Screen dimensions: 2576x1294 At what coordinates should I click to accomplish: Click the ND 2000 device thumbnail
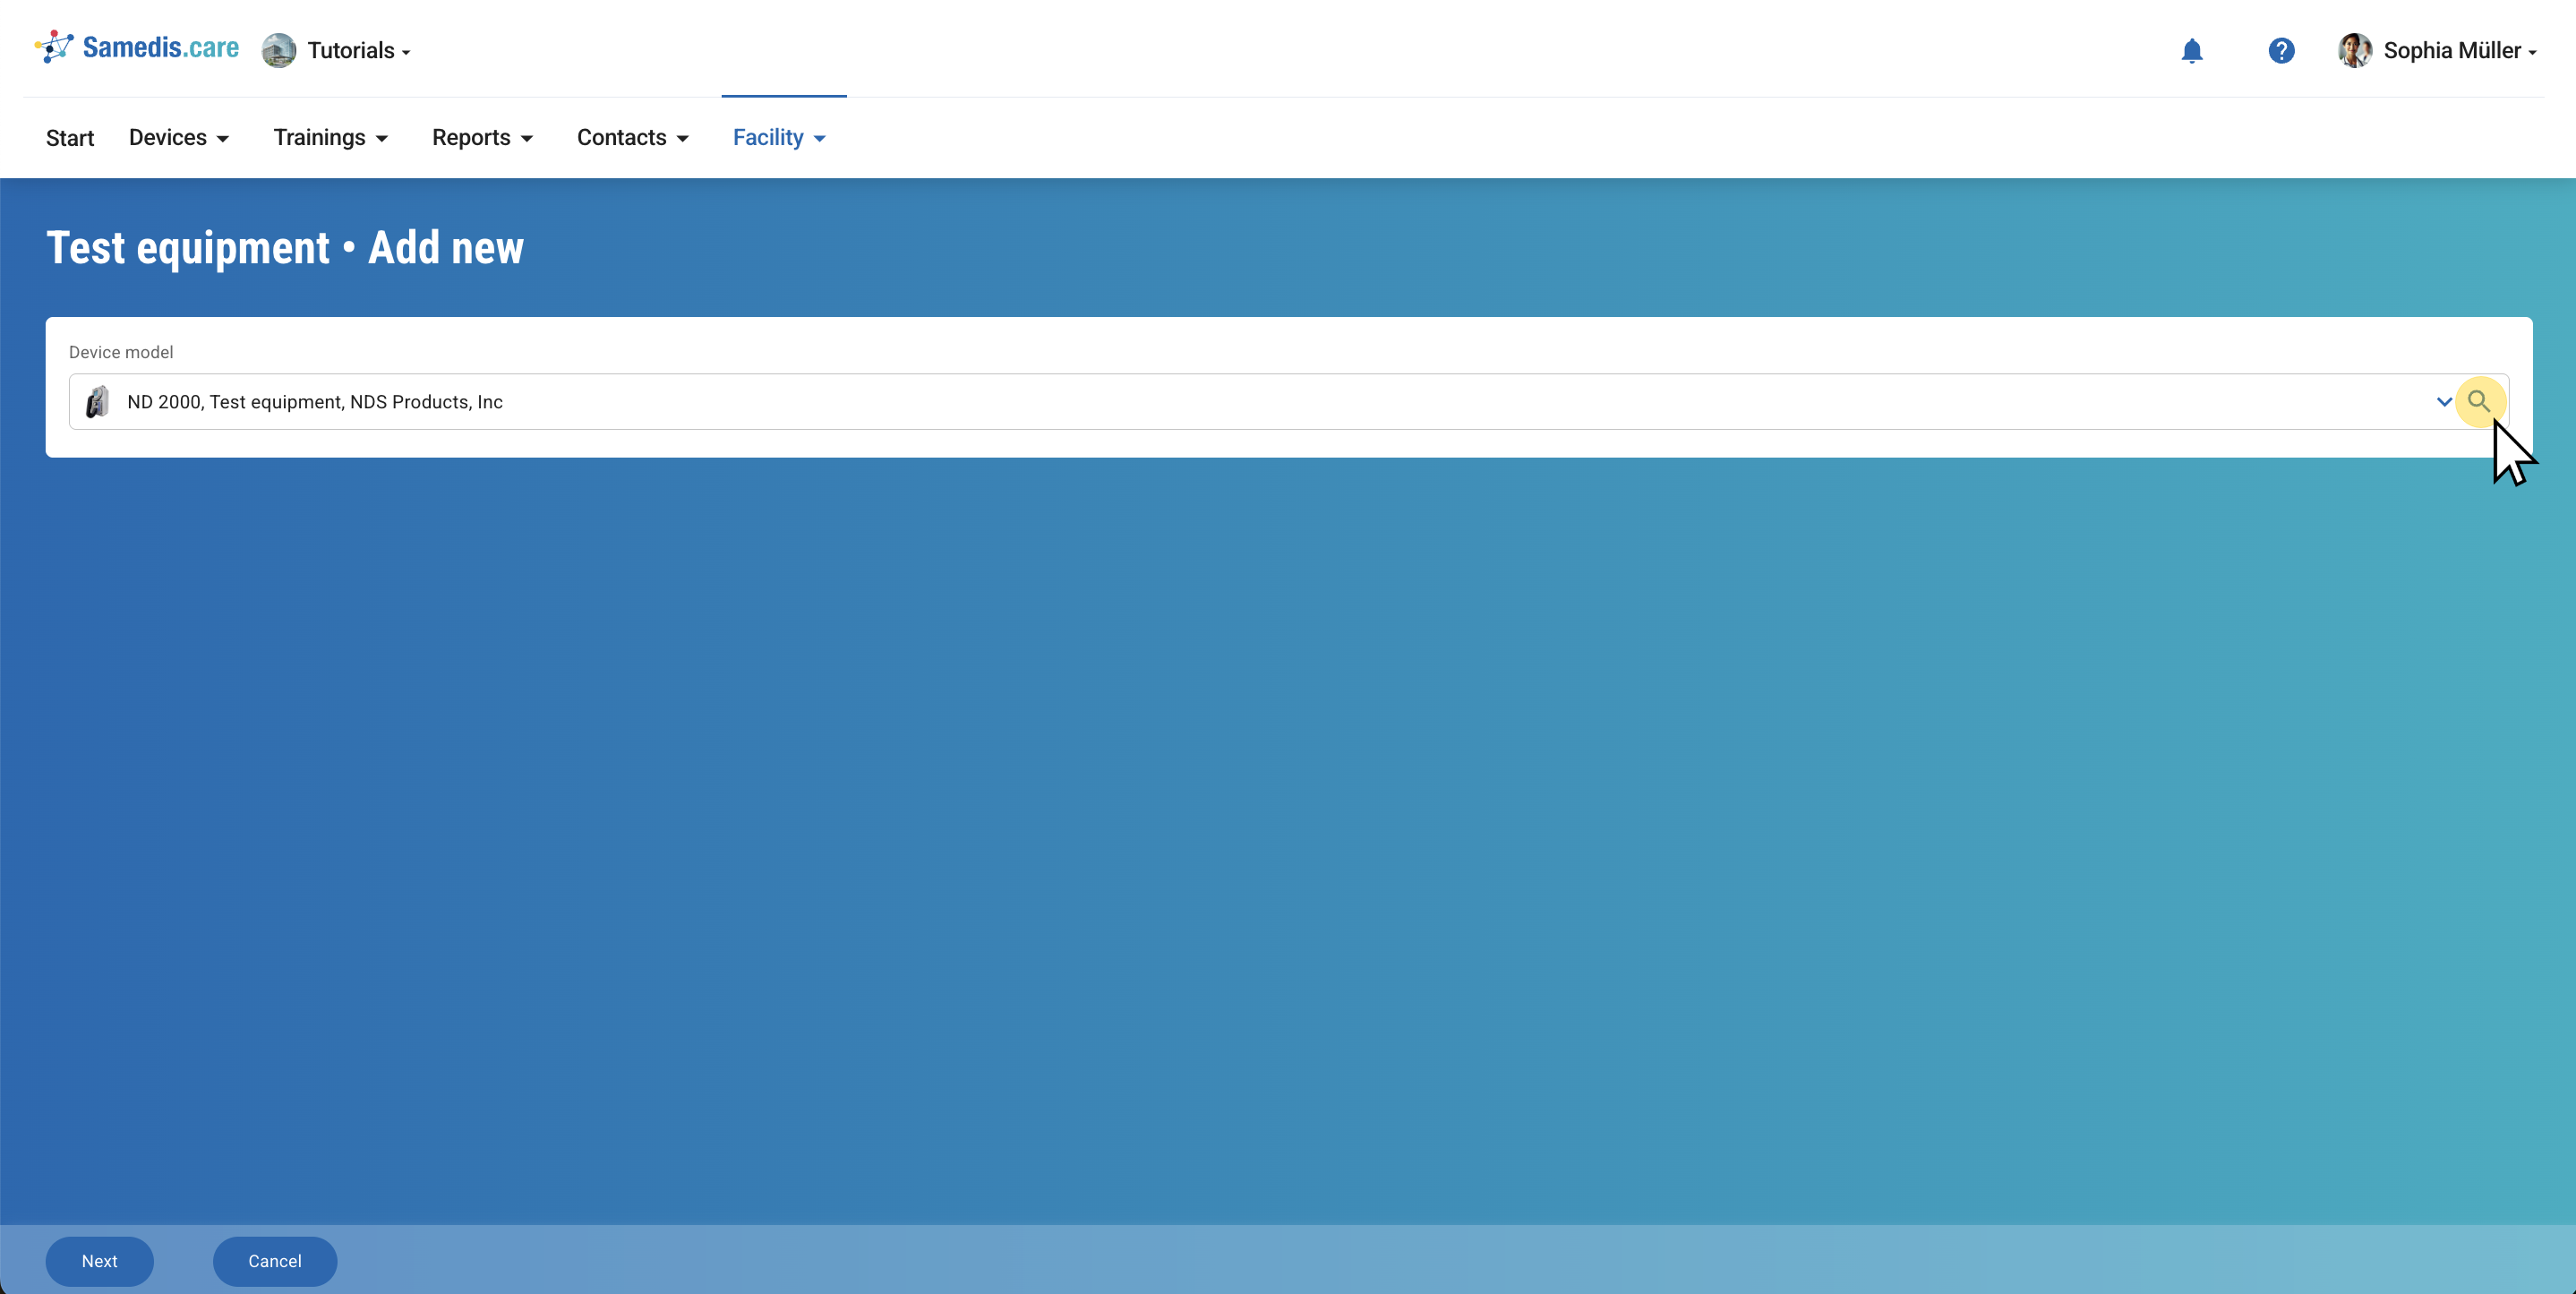pyautogui.click(x=98, y=402)
